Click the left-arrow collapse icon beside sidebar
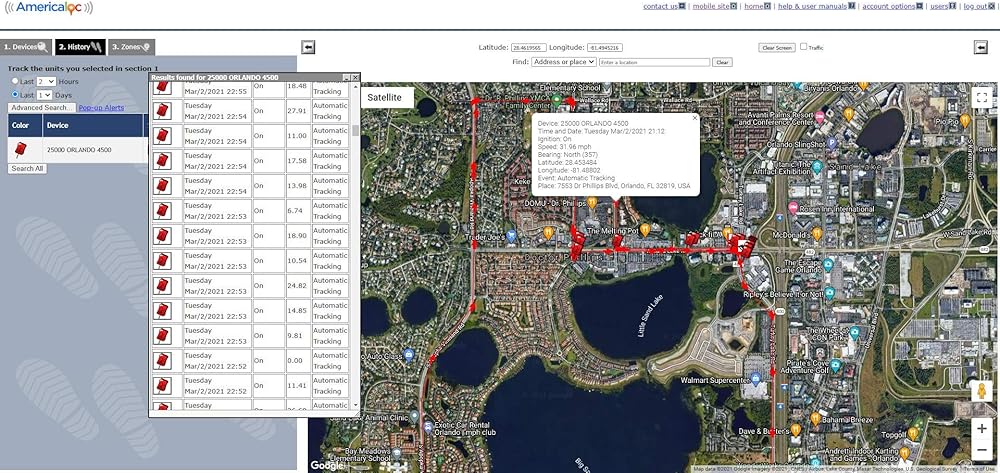1000x473 pixels. tap(309, 47)
